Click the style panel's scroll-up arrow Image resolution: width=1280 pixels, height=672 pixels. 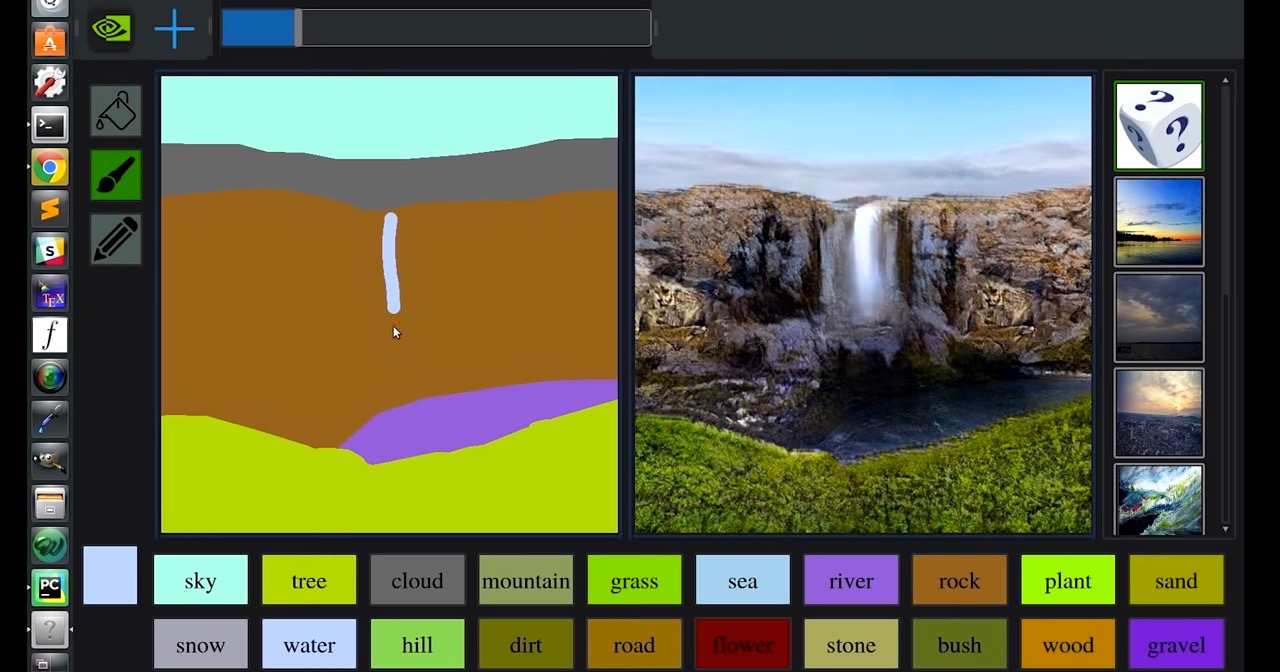pyautogui.click(x=1224, y=80)
